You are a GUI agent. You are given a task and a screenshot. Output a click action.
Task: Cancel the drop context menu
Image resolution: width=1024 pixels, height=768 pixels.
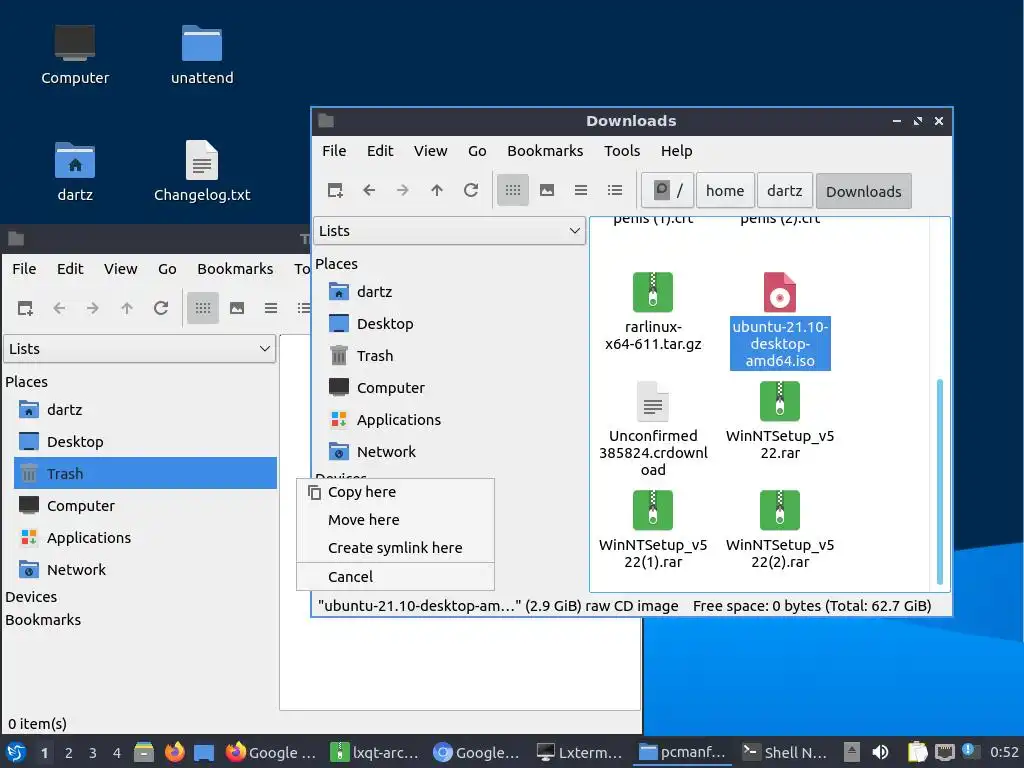pos(395,577)
